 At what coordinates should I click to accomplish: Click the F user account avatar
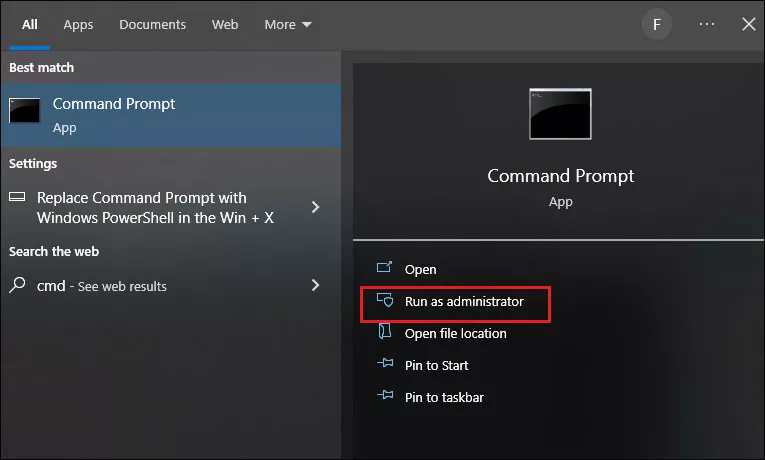[x=657, y=24]
